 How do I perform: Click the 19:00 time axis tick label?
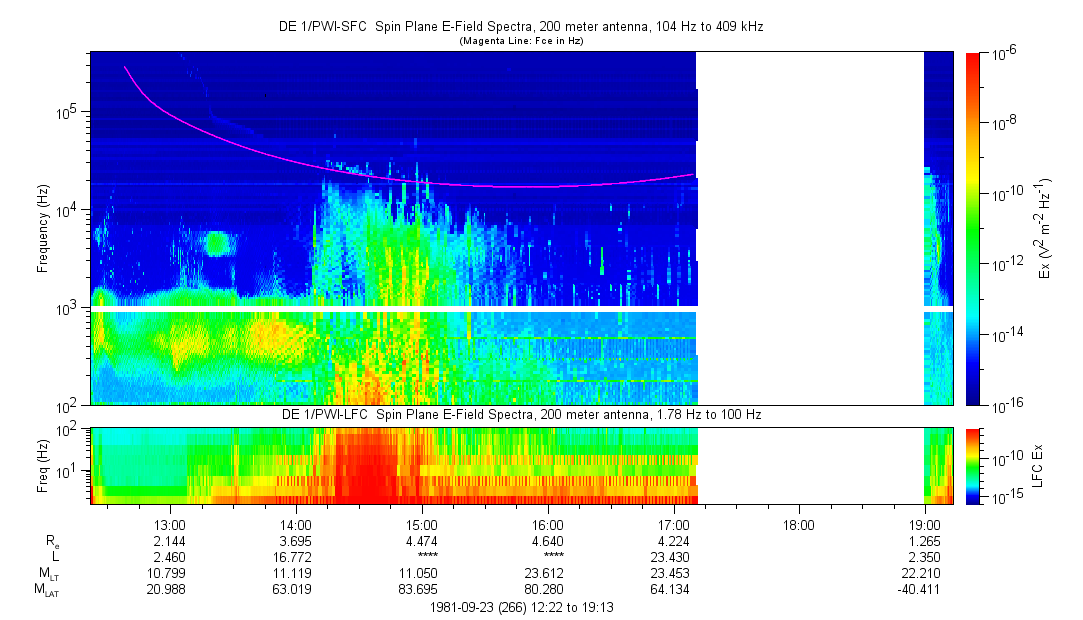pos(925,524)
